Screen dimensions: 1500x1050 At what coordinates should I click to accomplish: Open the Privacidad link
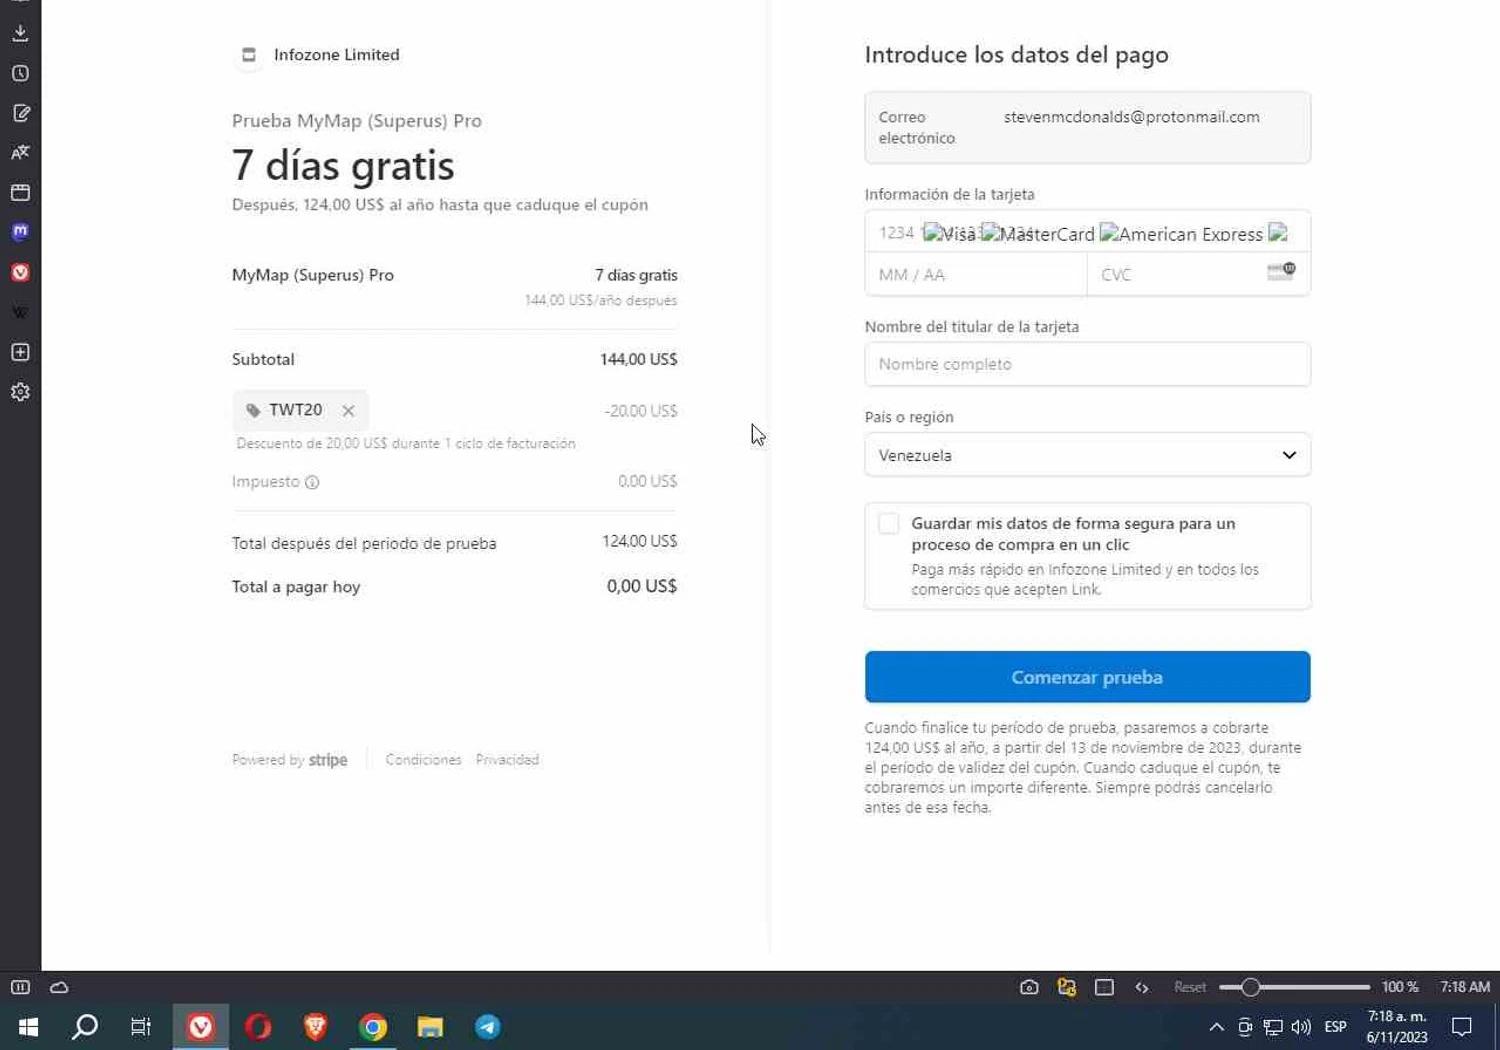[x=507, y=760]
